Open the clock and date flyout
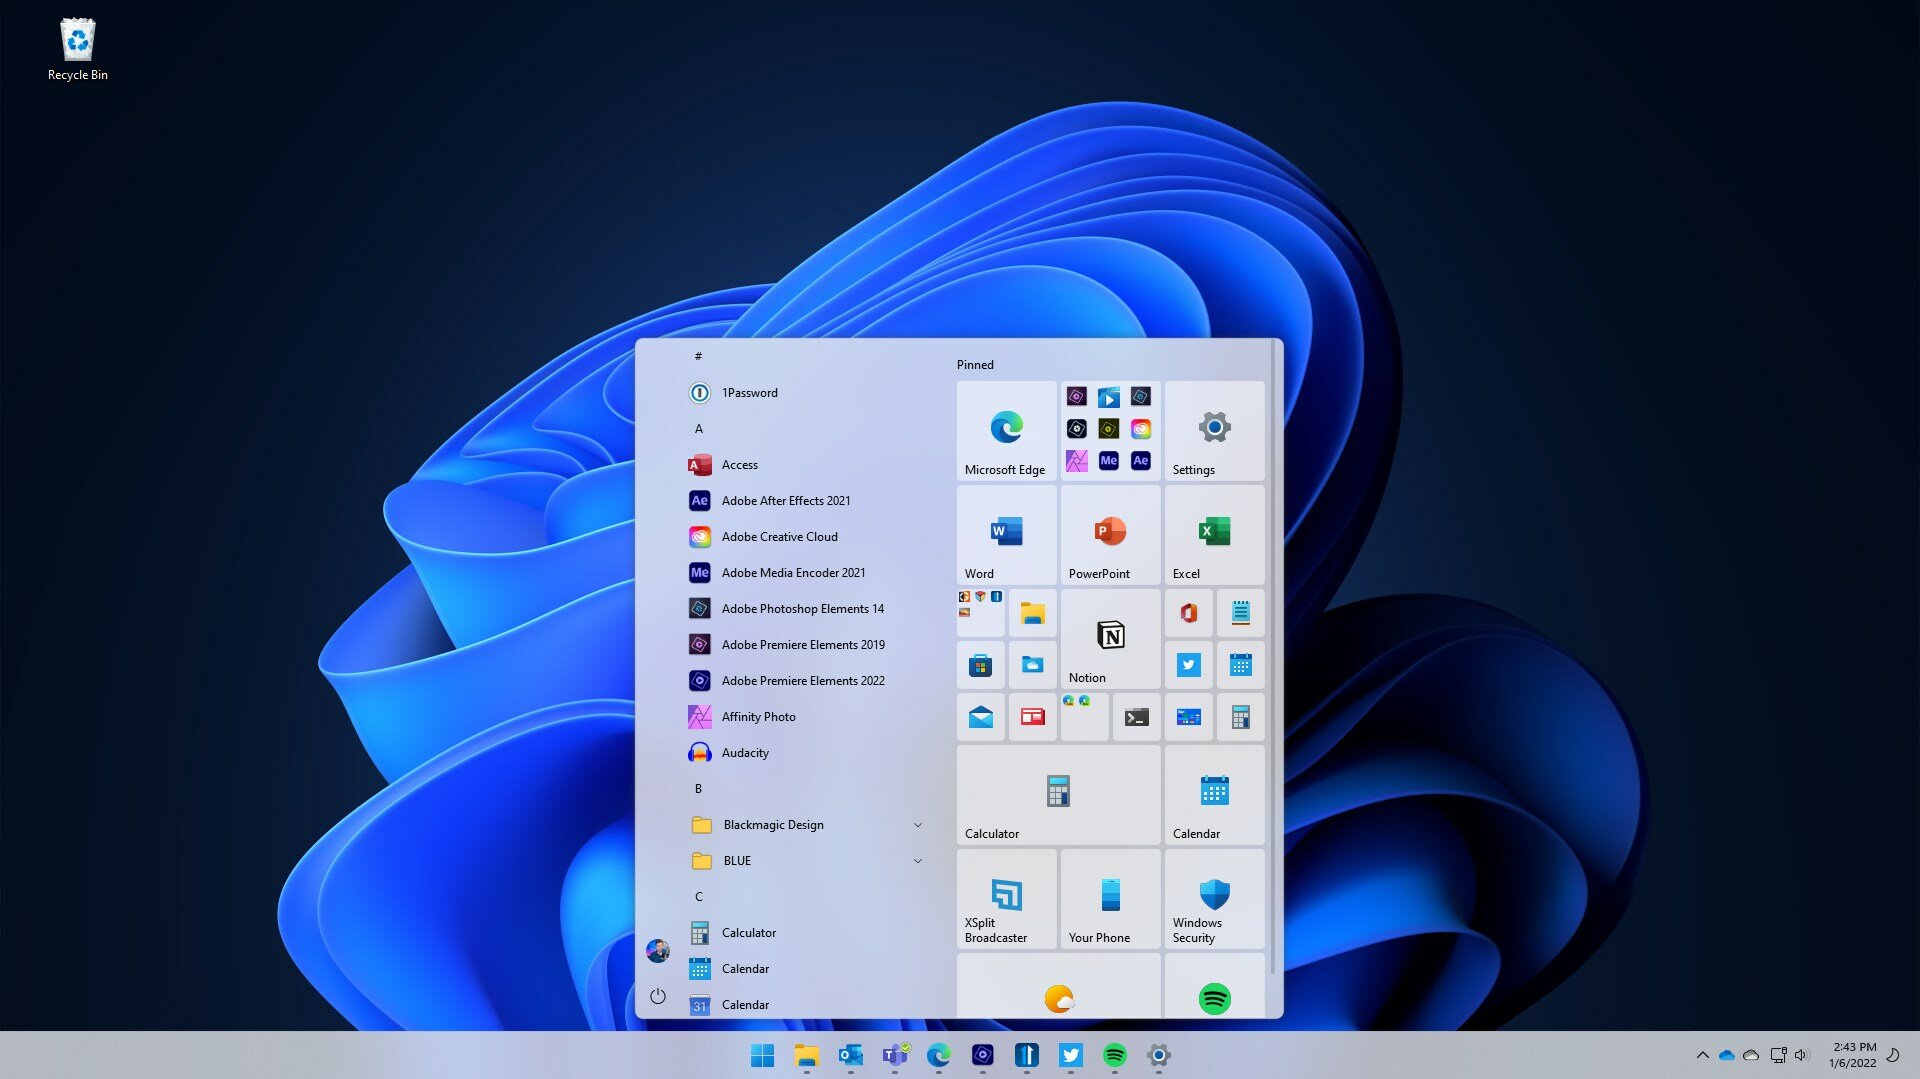1920x1079 pixels. tap(1853, 1055)
